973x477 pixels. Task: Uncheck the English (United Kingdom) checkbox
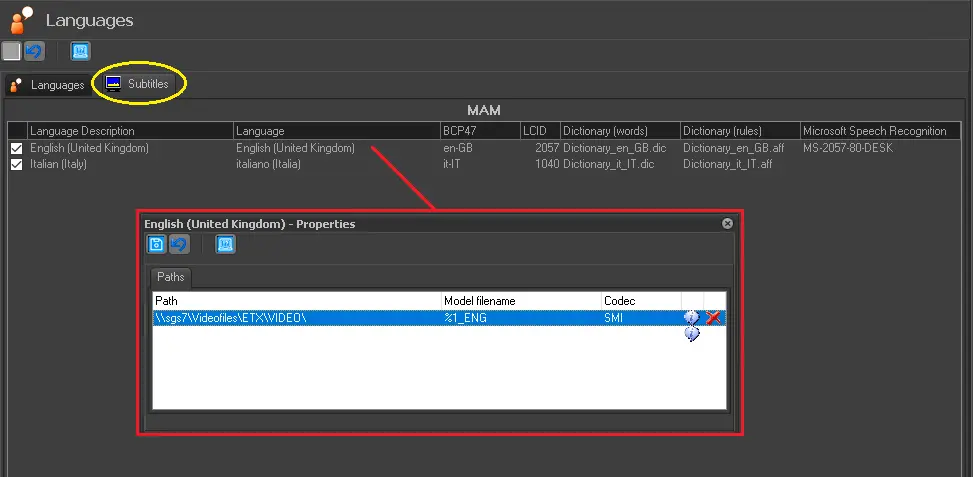16,148
